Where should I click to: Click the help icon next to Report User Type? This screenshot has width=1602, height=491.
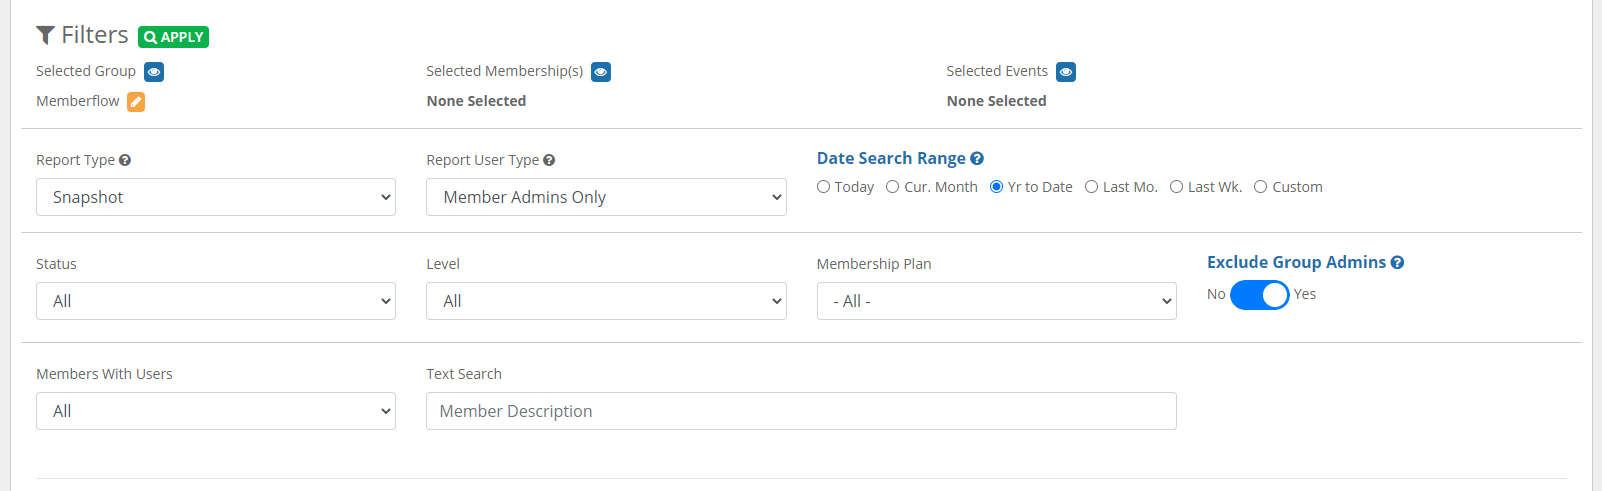[549, 160]
